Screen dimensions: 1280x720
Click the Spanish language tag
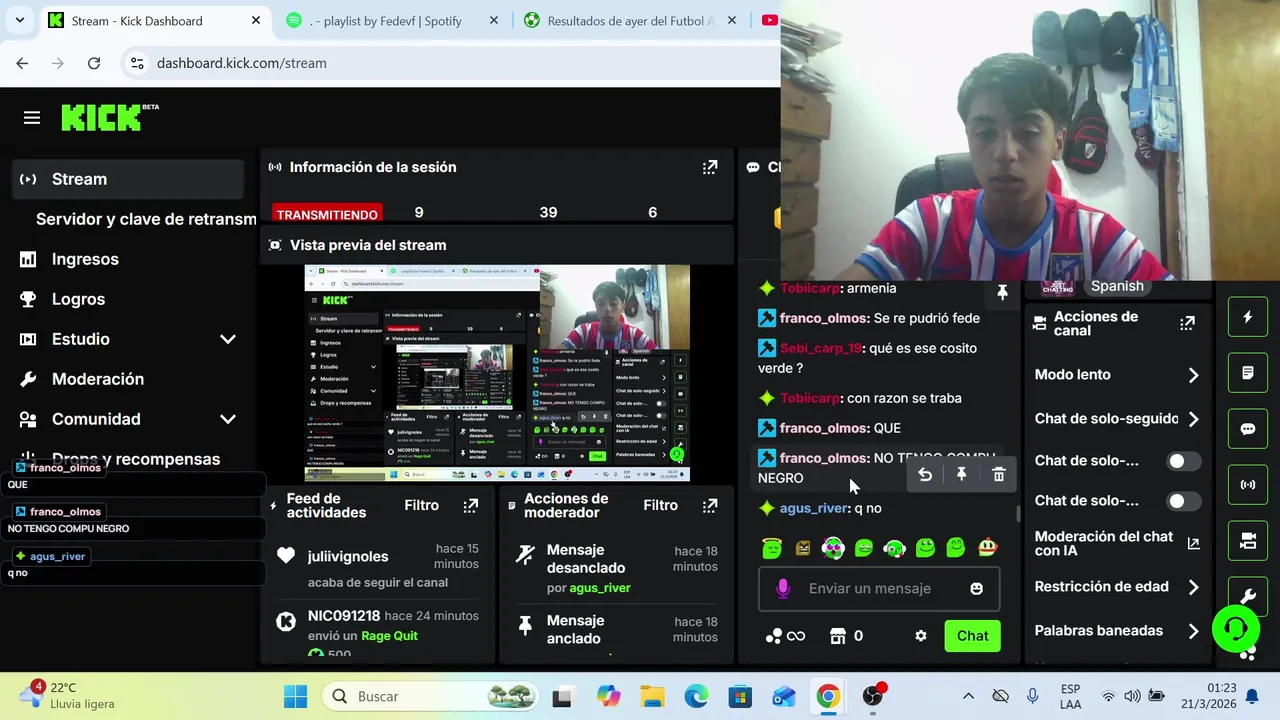[x=1117, y=286]
